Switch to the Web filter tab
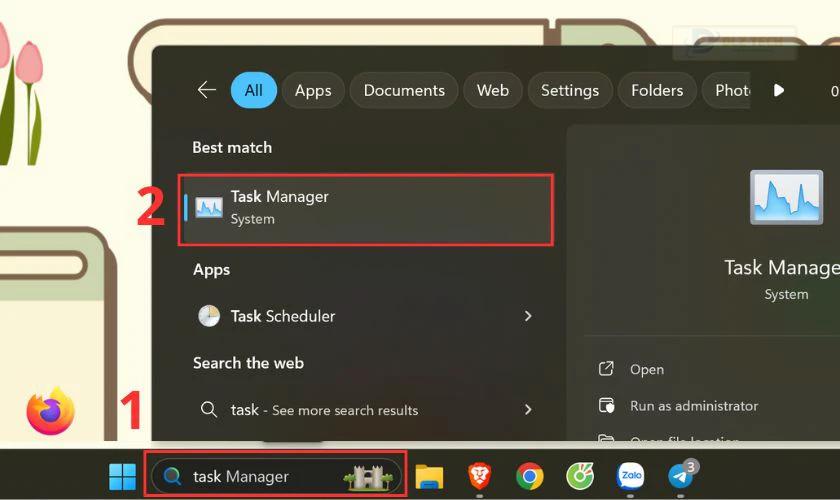840x500 pixels. coord(493,90)
